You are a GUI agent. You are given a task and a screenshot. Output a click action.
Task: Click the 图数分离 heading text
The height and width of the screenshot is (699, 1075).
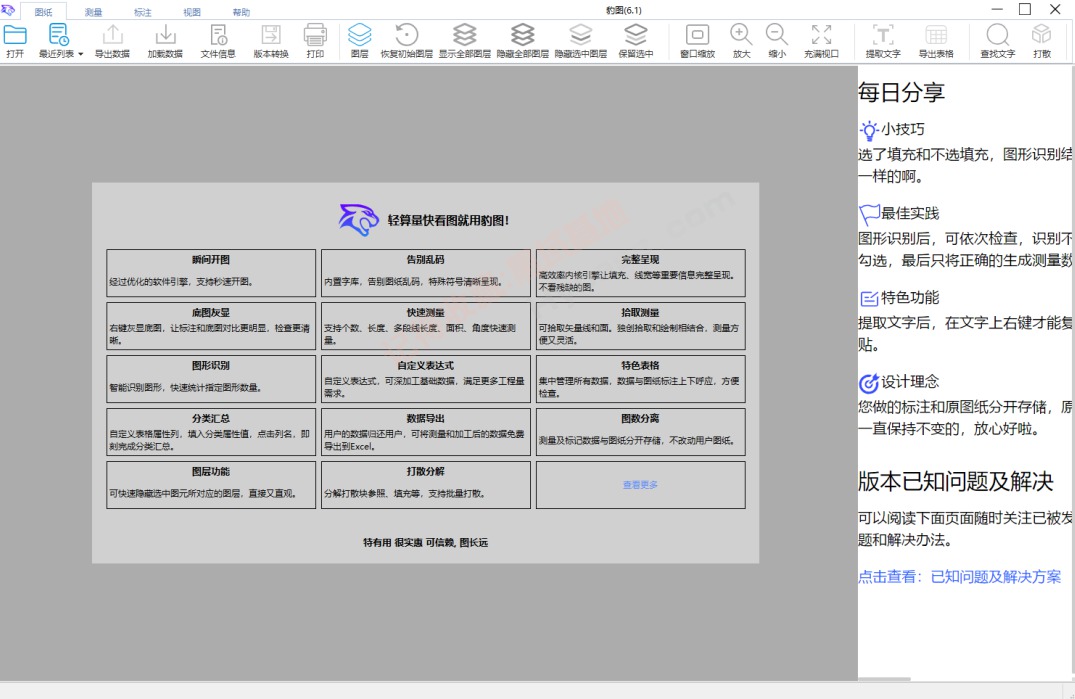[640, 418]
